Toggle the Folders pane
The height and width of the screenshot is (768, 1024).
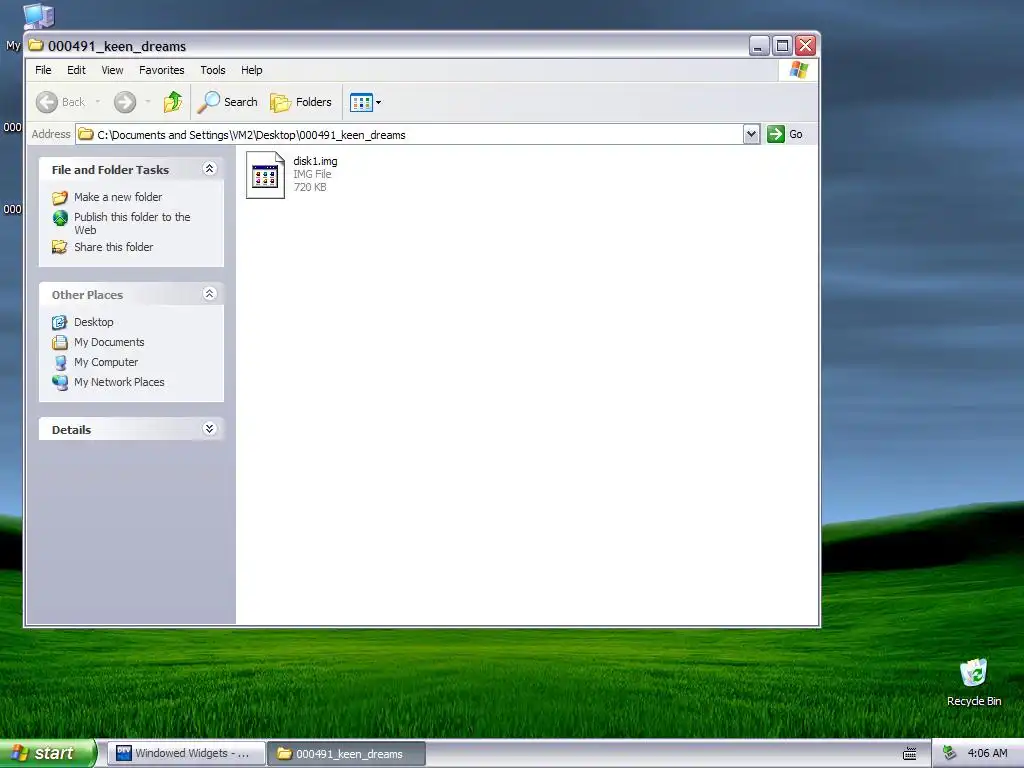click(x=301, y=102)
